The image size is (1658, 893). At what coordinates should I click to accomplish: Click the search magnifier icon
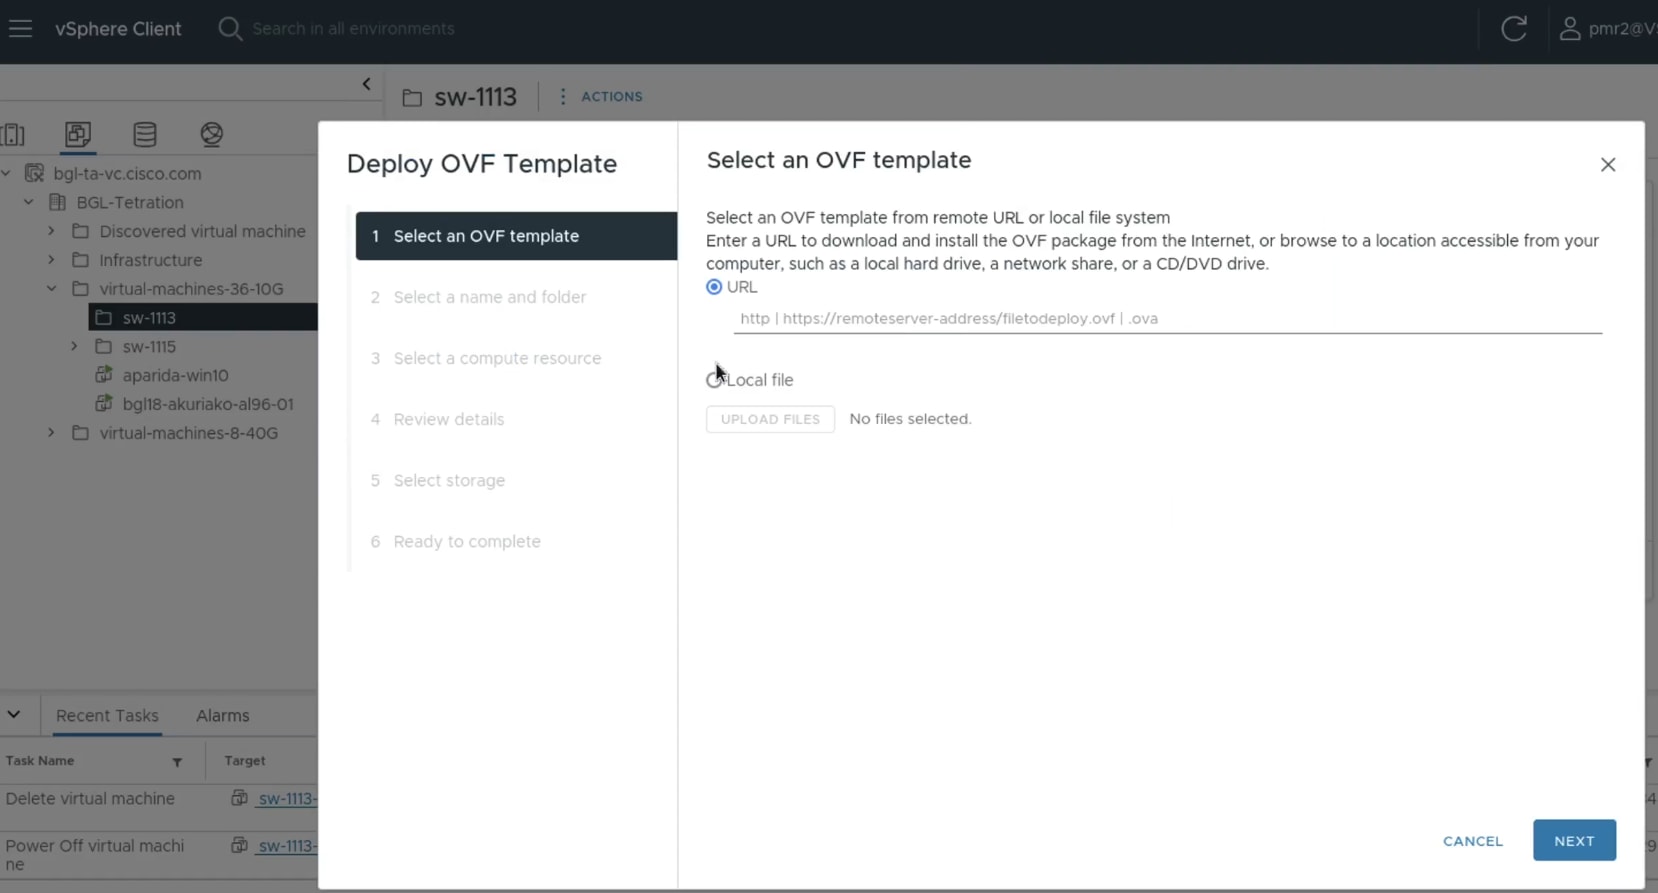click(x=230, y=28)
